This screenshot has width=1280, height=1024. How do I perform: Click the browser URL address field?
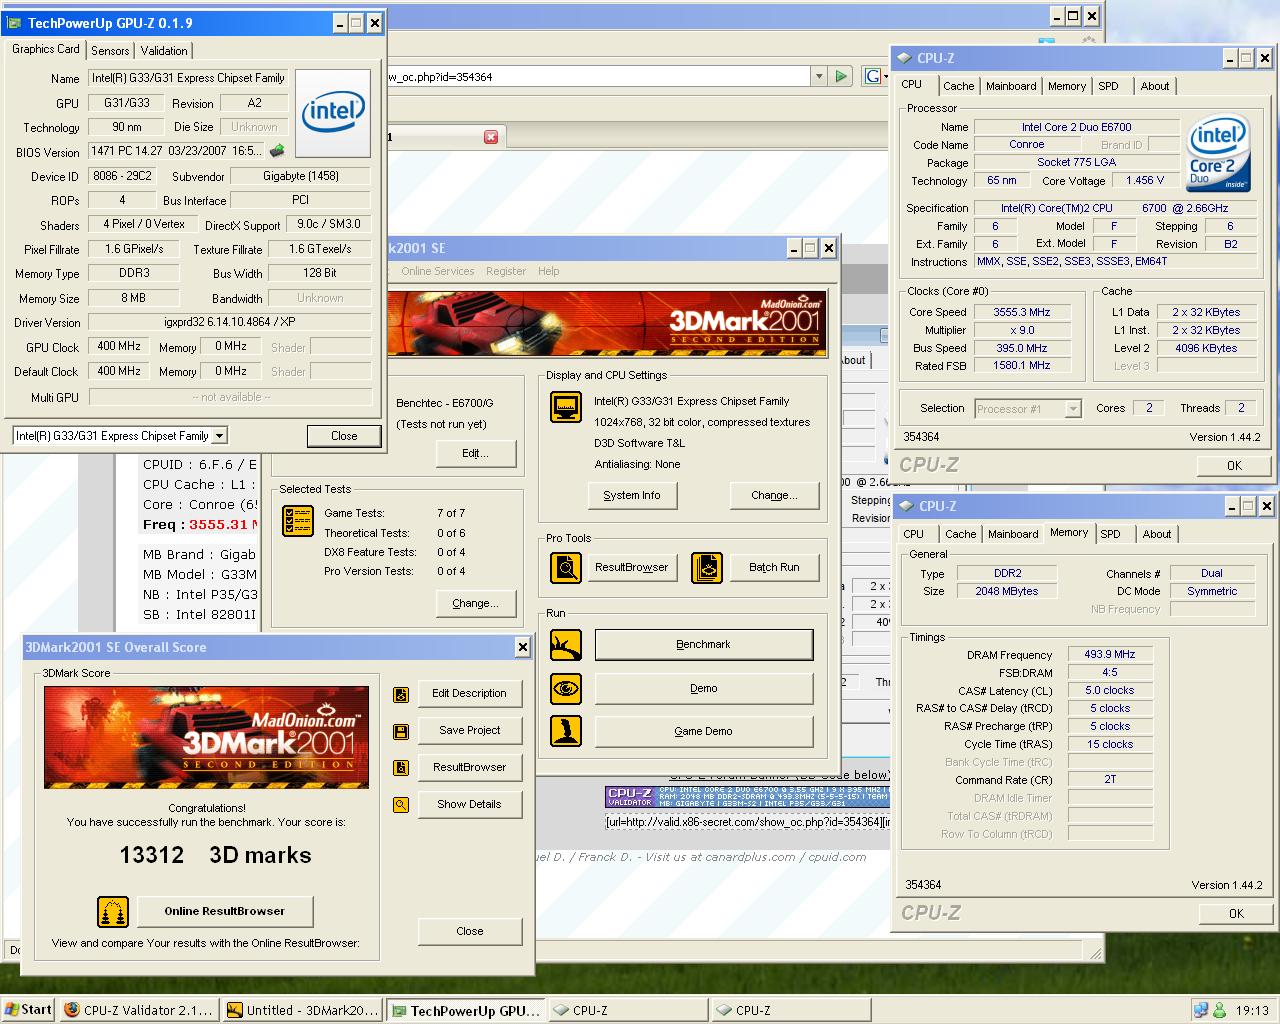coord(597,76)
